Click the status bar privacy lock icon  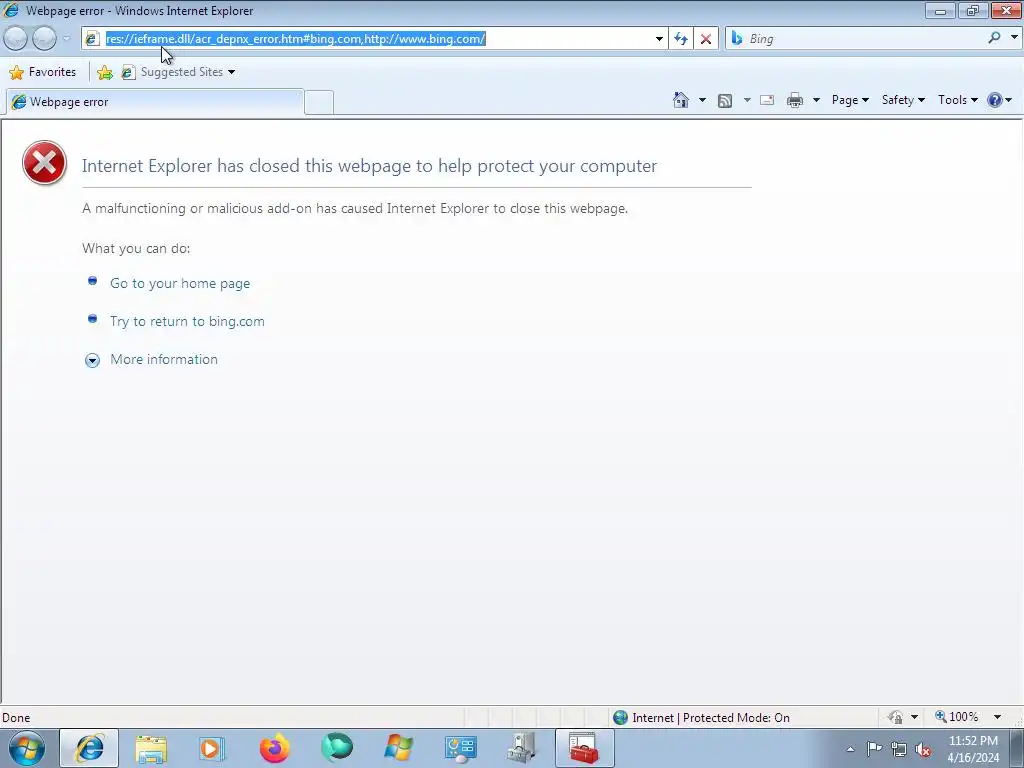click(x=895, y=717)
